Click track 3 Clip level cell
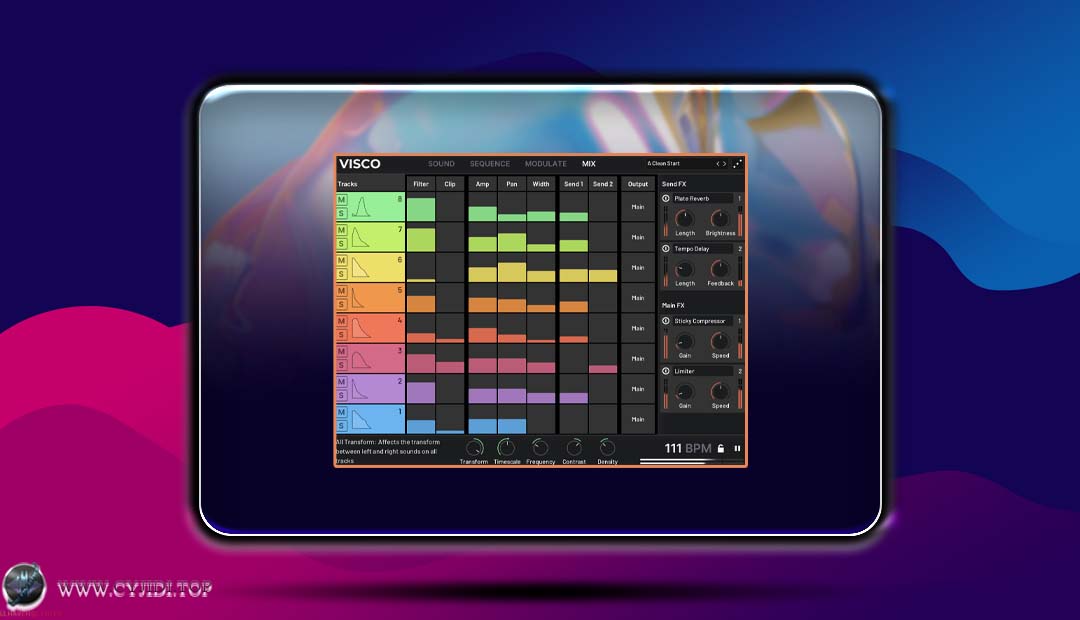Viewport: 1080px width, 620px height. click(x=450, y=358)
